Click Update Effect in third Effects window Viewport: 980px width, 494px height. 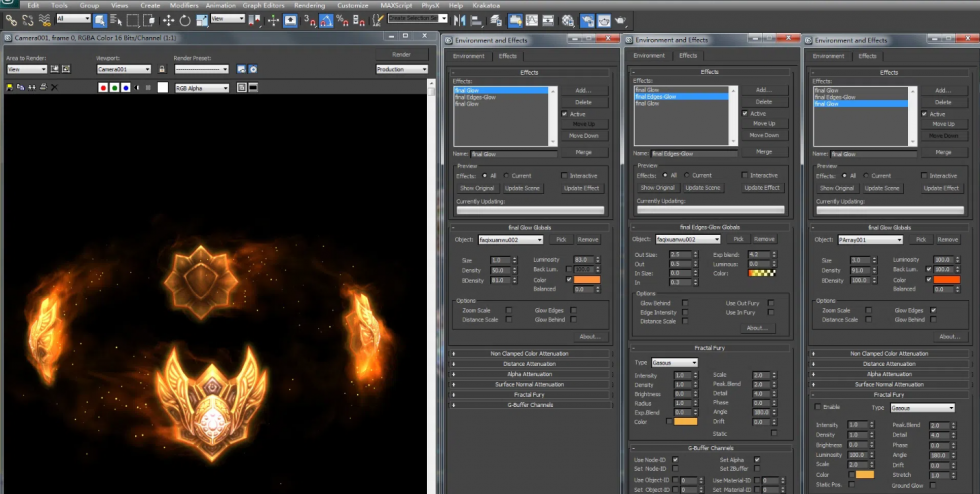pos(941,188)
